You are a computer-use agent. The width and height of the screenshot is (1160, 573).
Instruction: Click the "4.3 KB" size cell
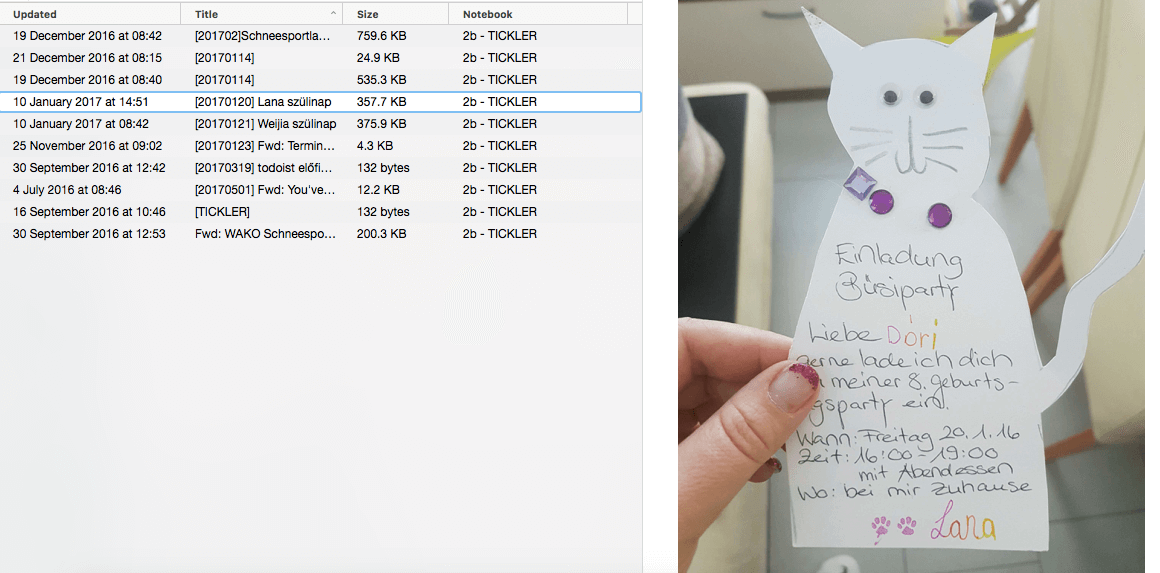[375, 146]
